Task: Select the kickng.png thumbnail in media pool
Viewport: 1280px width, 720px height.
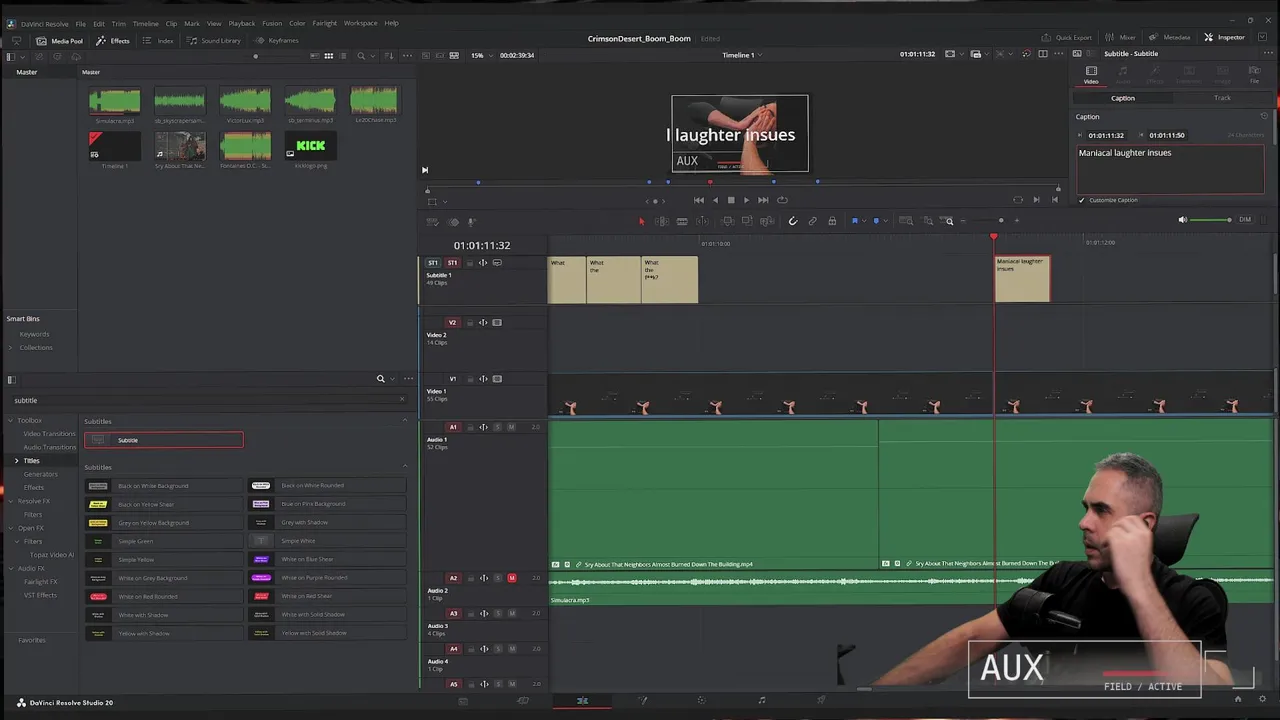Action: tap(309, 148)
